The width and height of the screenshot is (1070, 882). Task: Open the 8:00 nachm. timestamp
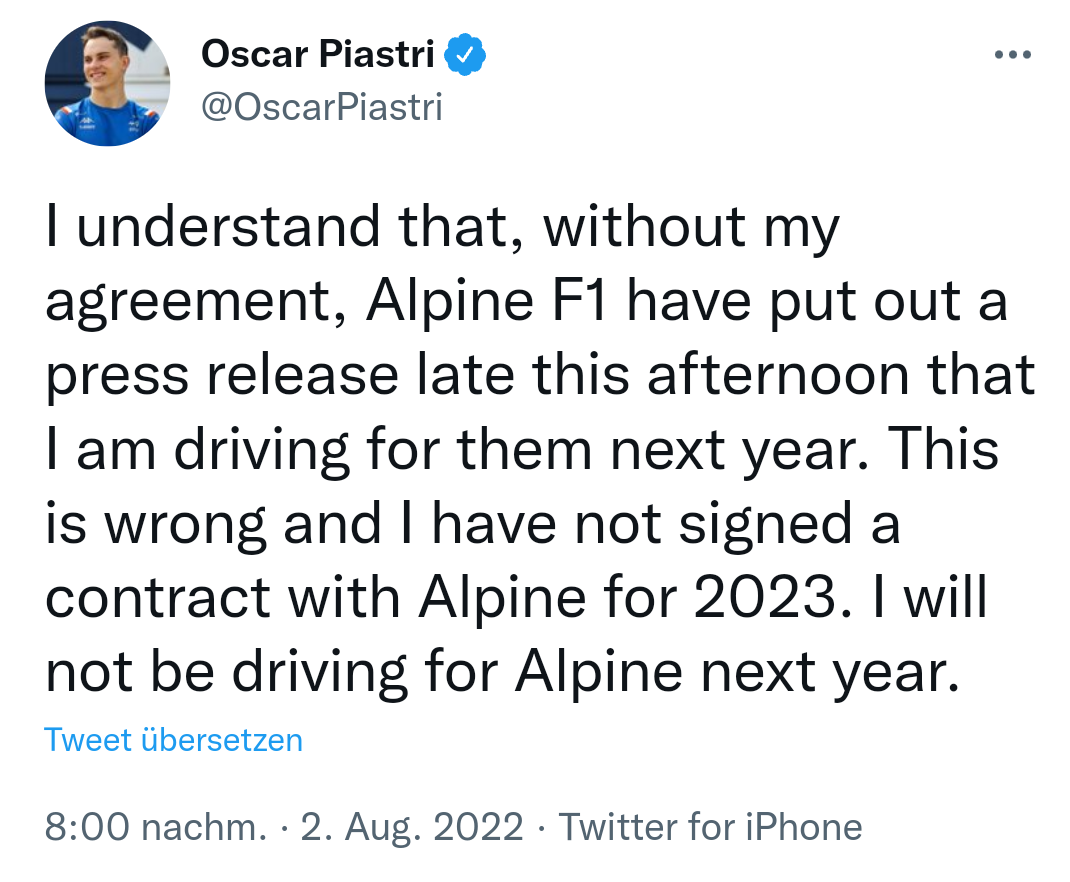pos(156,827)
